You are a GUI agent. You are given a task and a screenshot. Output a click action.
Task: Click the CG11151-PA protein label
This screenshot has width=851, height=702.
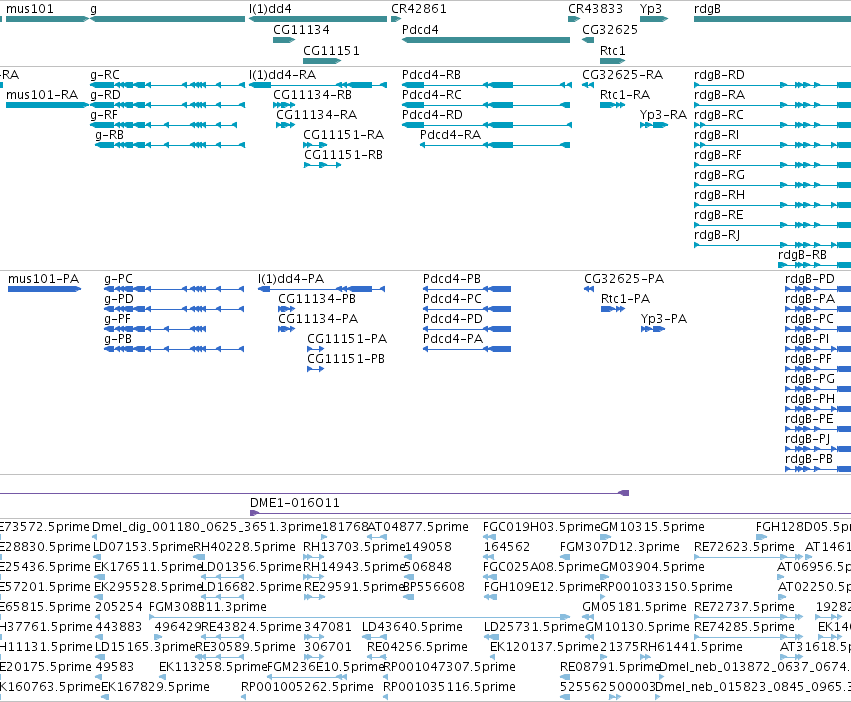(x=347, y=339)
